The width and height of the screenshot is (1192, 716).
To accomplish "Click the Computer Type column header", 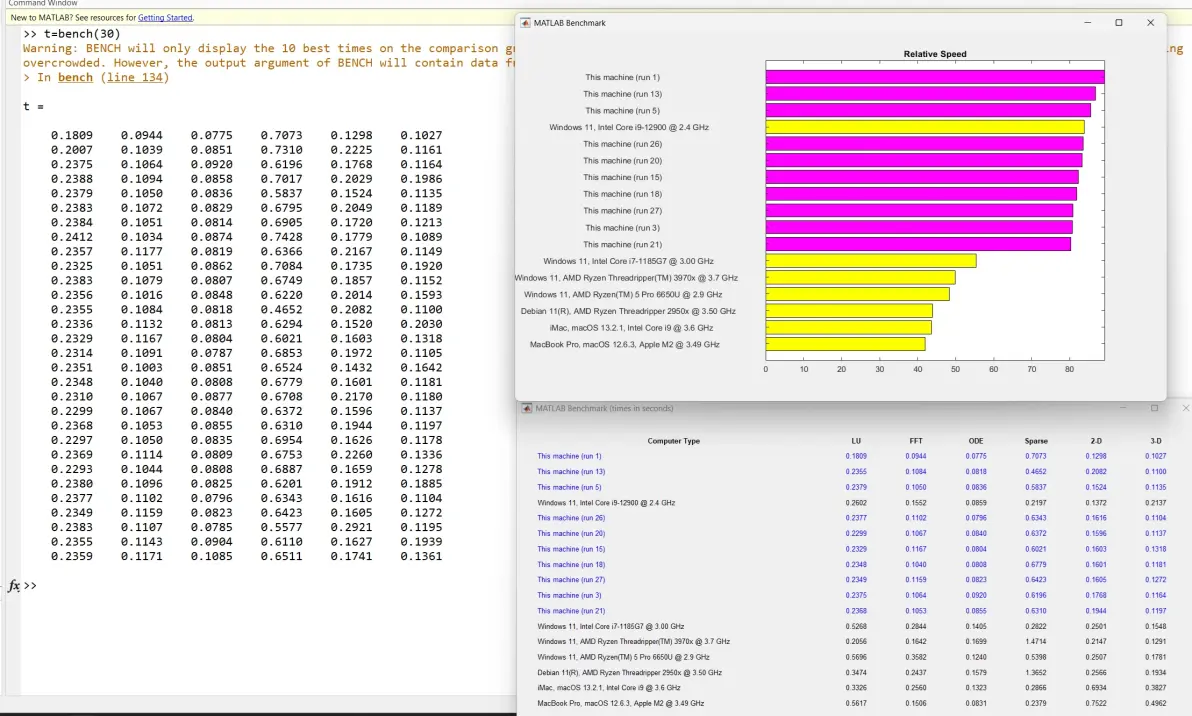I will point(674,441).
